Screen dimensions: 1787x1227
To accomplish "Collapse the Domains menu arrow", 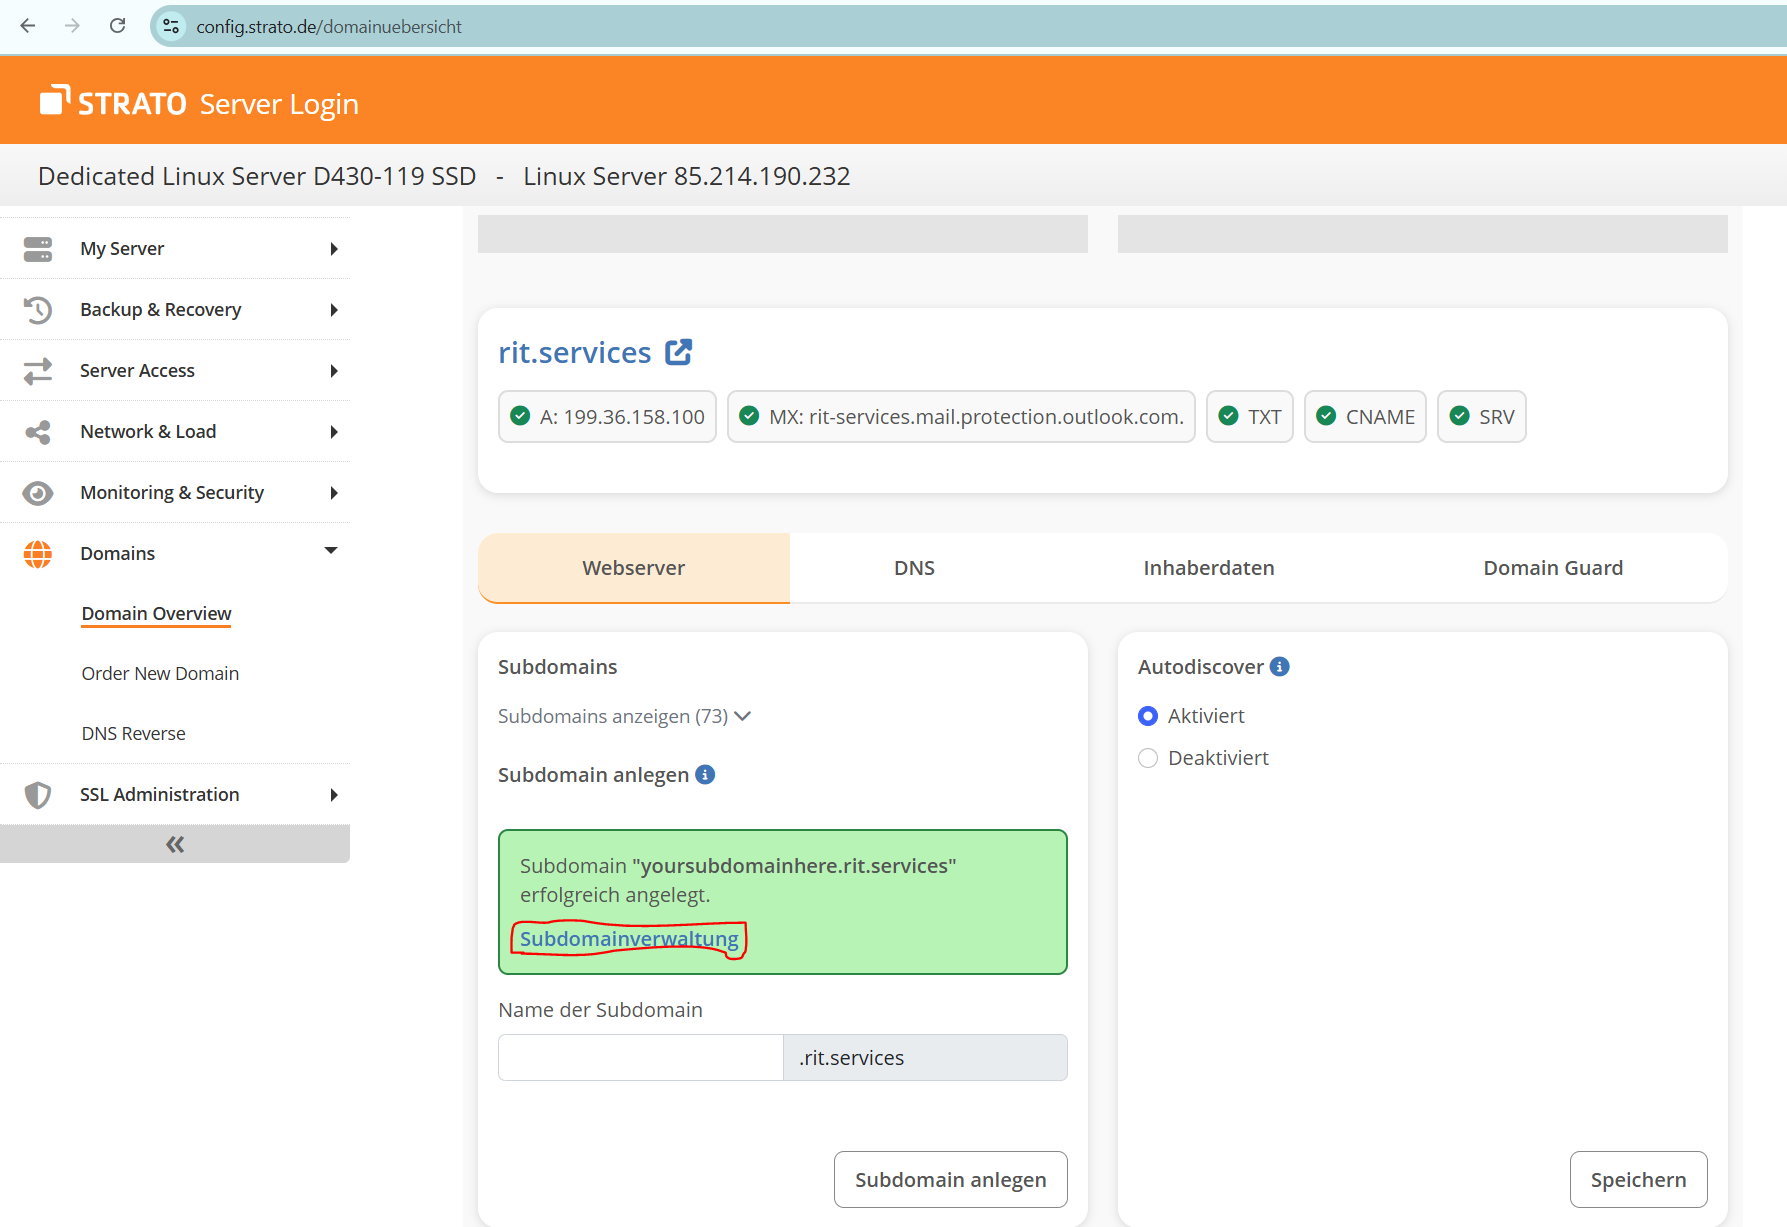I will pyautogui.click(x=331, y=551).
